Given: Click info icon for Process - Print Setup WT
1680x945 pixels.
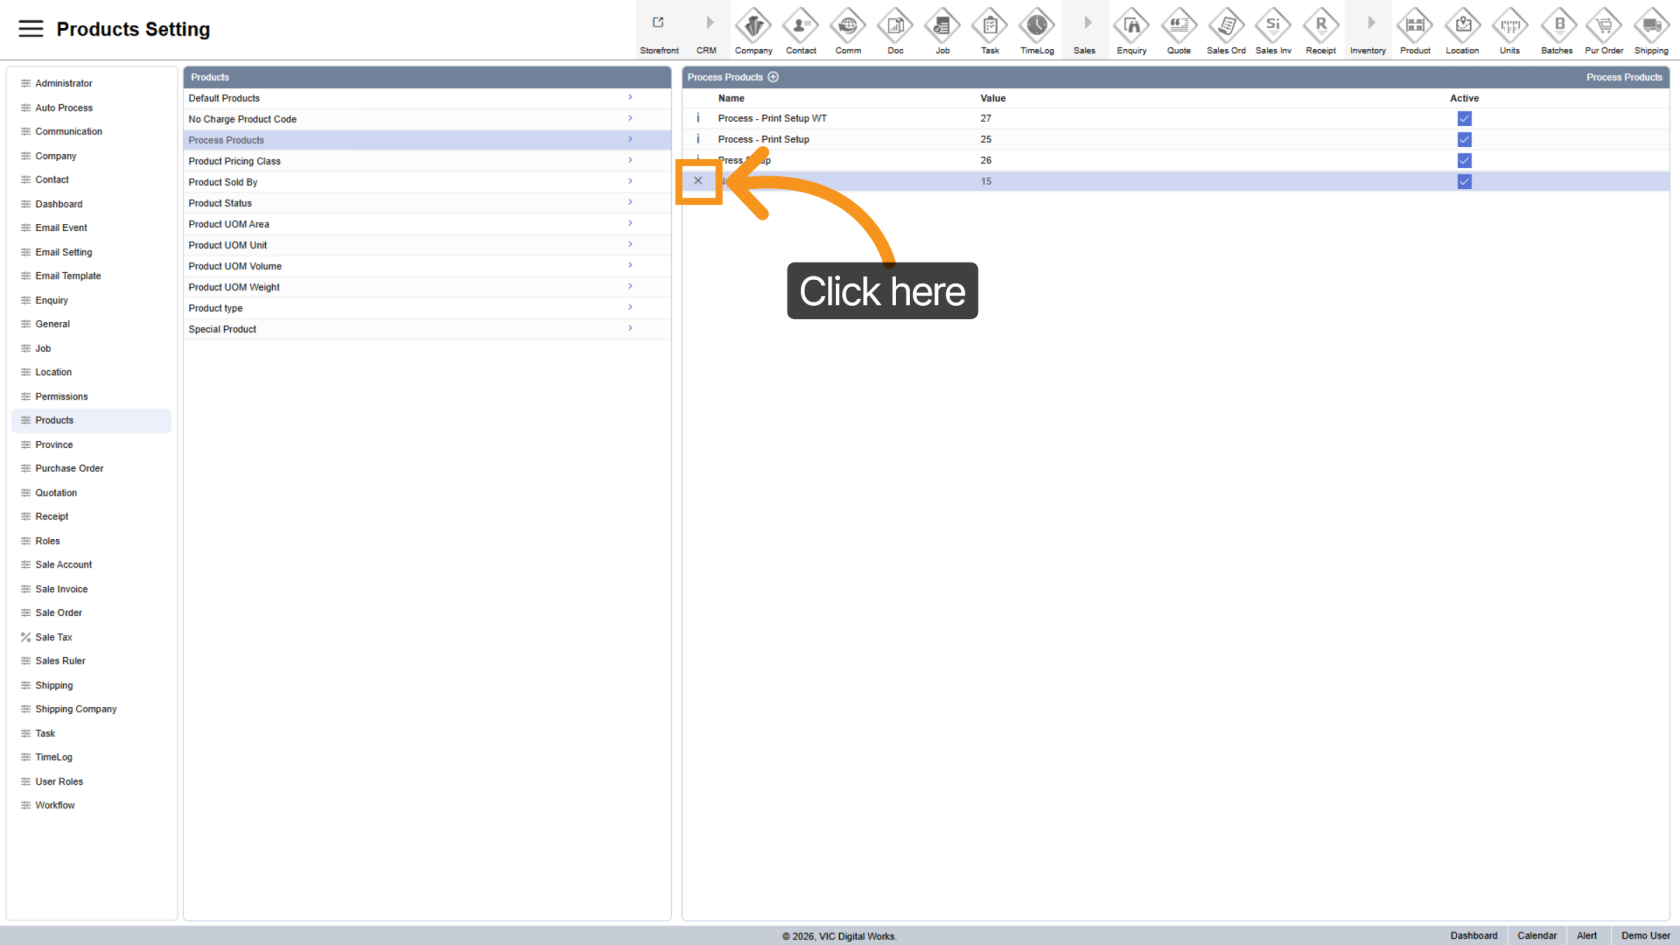Looking at the screenshot, I should (x=698, y=118).
